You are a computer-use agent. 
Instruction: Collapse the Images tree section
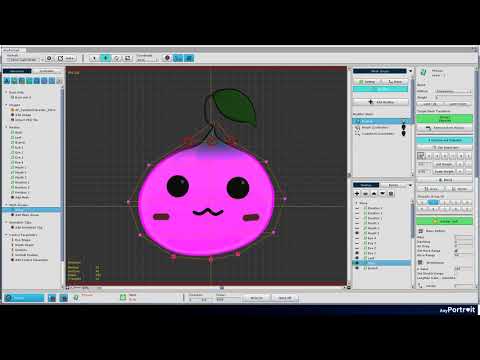[6, 105]
